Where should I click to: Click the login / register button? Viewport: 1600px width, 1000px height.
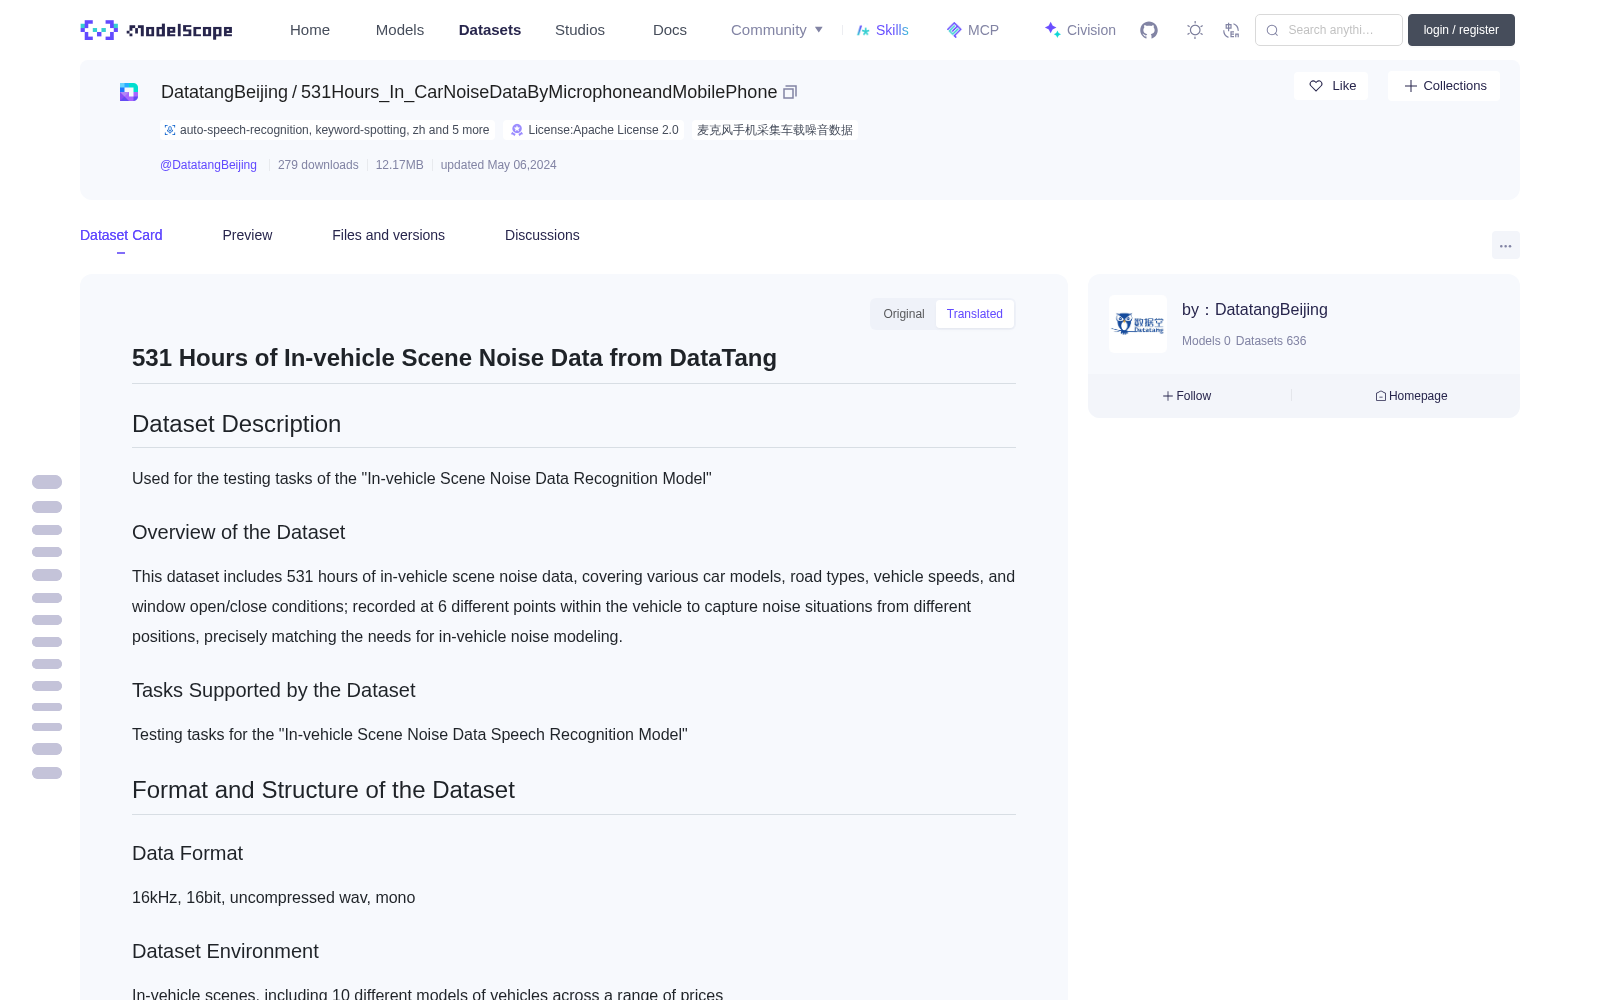point(1461,30)
